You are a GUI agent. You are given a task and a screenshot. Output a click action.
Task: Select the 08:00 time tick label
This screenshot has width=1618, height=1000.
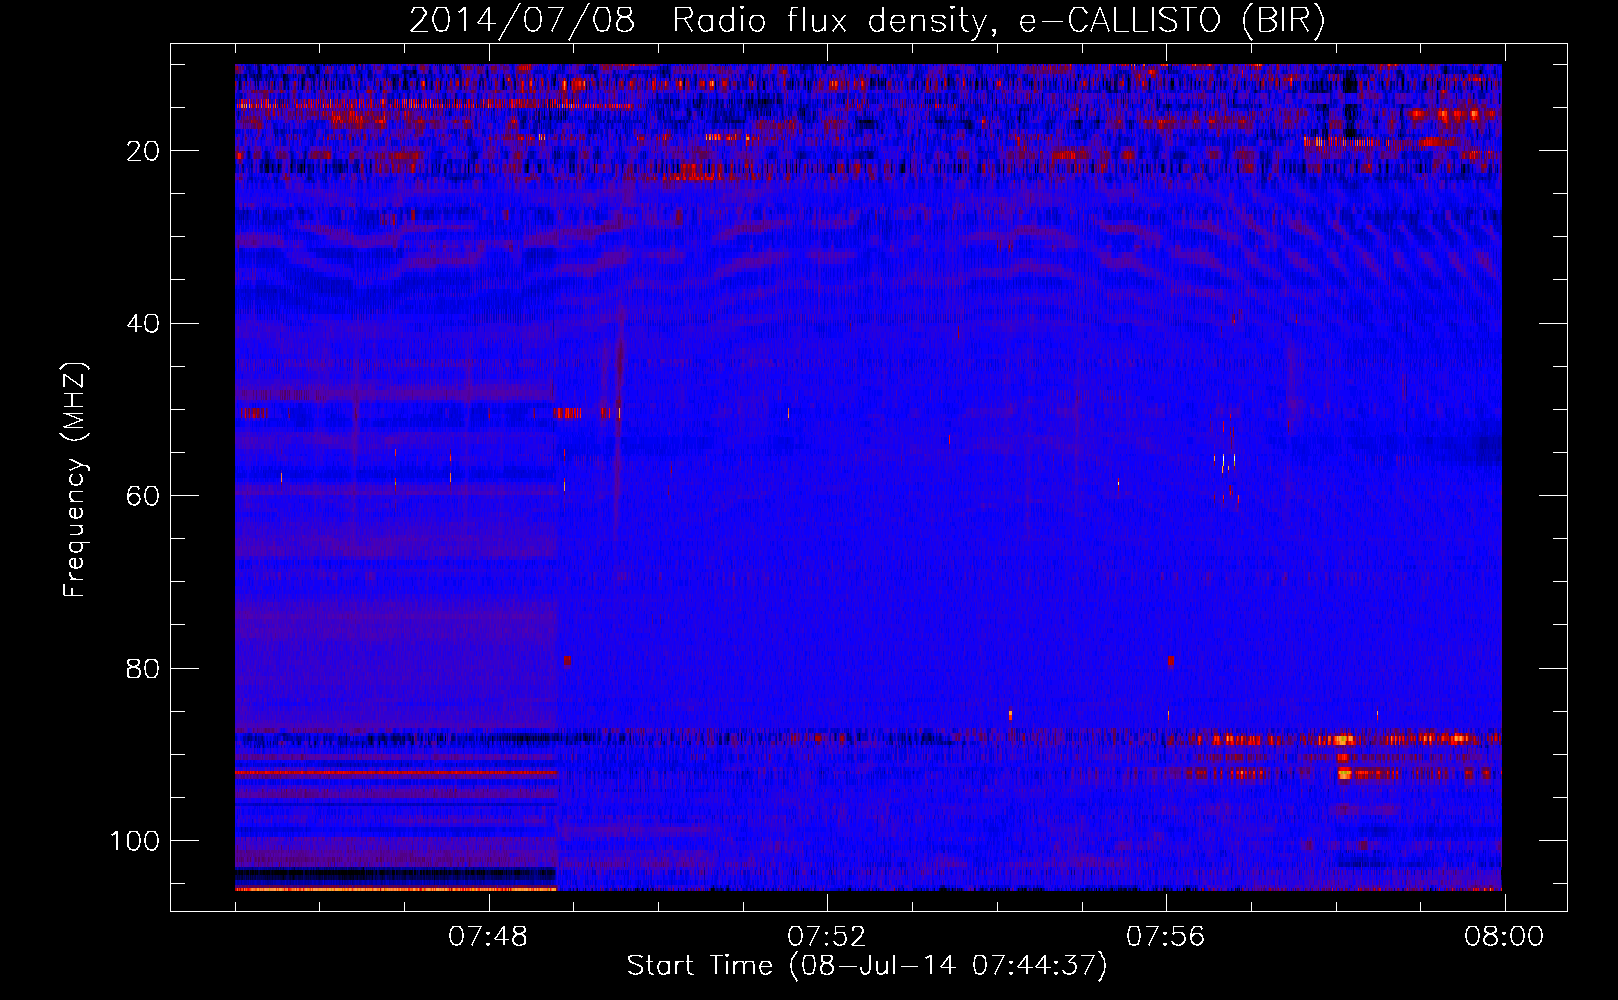coord(1504,937)
